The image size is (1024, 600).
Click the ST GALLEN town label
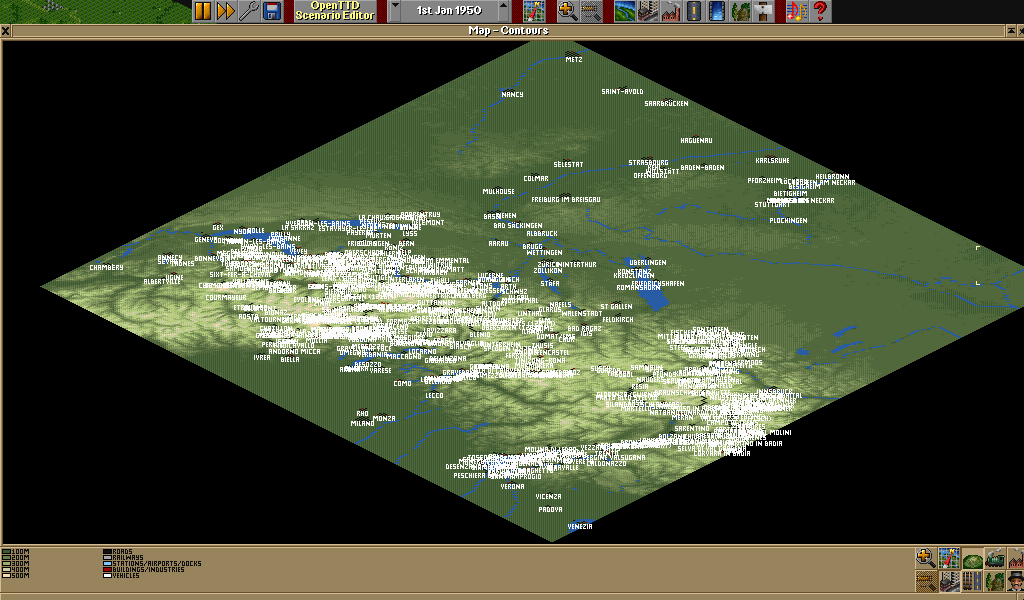616,307
